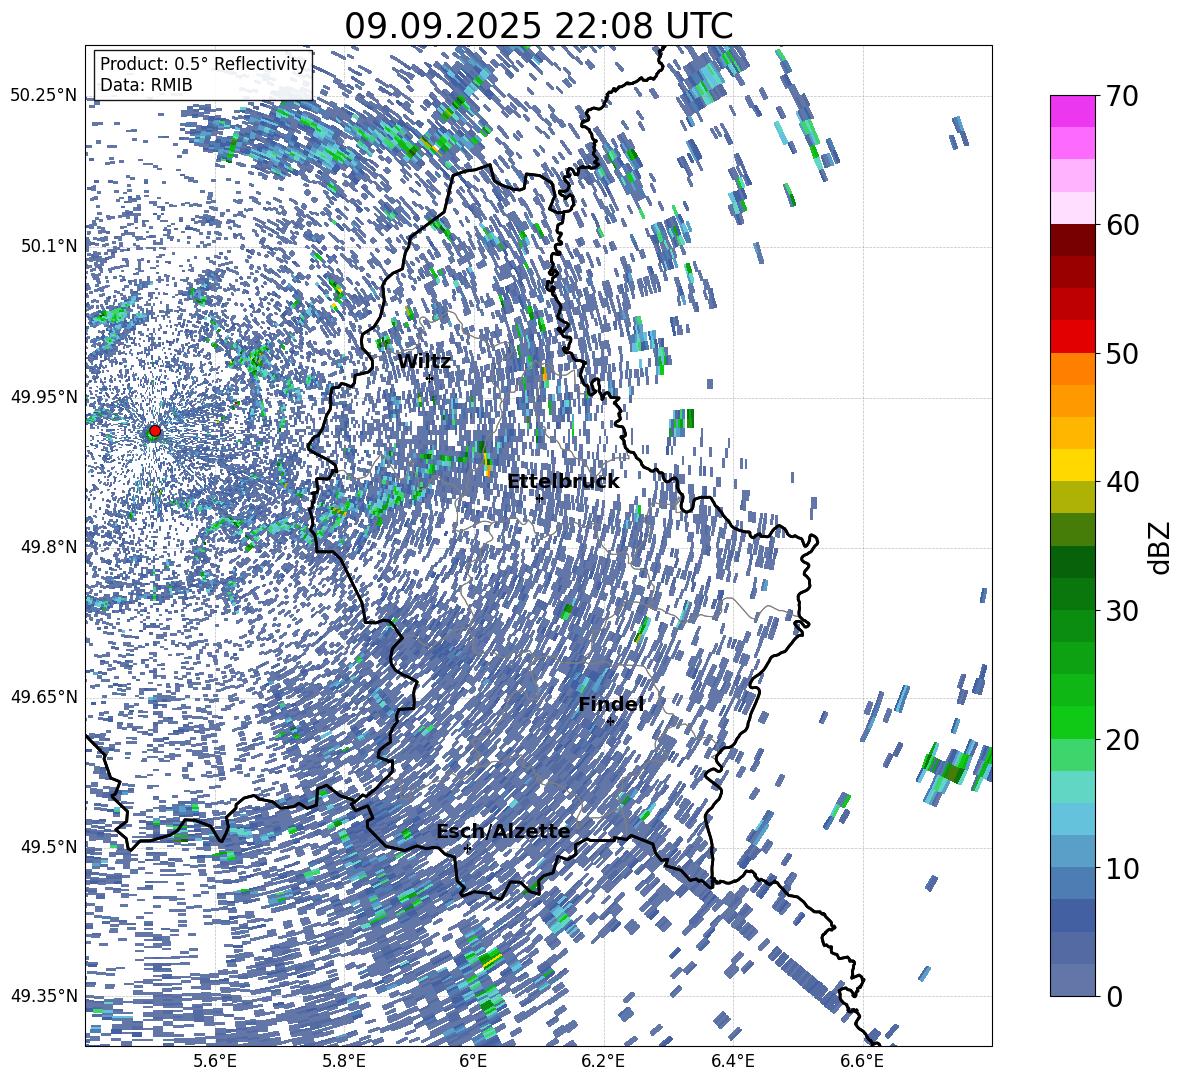Click the bright red colorbar swatch above 50
This screenshot has height=1081, width=1184.
[x=1073, y=336]
